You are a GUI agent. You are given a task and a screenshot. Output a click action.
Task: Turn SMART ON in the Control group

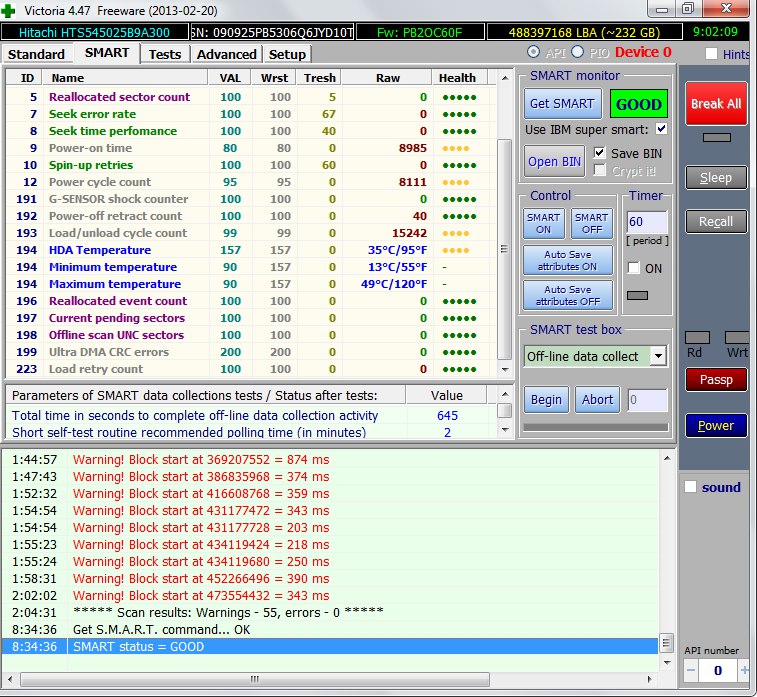(x=543, y=223)
